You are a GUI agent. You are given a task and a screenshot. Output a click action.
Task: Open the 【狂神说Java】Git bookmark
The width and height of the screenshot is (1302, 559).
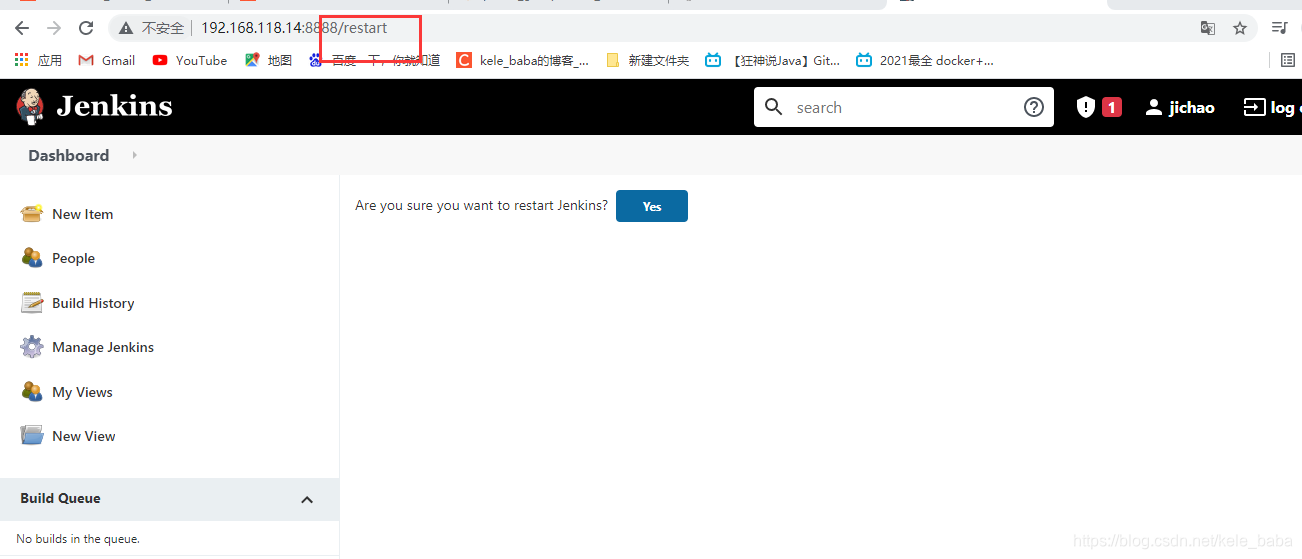click(773, 60)
